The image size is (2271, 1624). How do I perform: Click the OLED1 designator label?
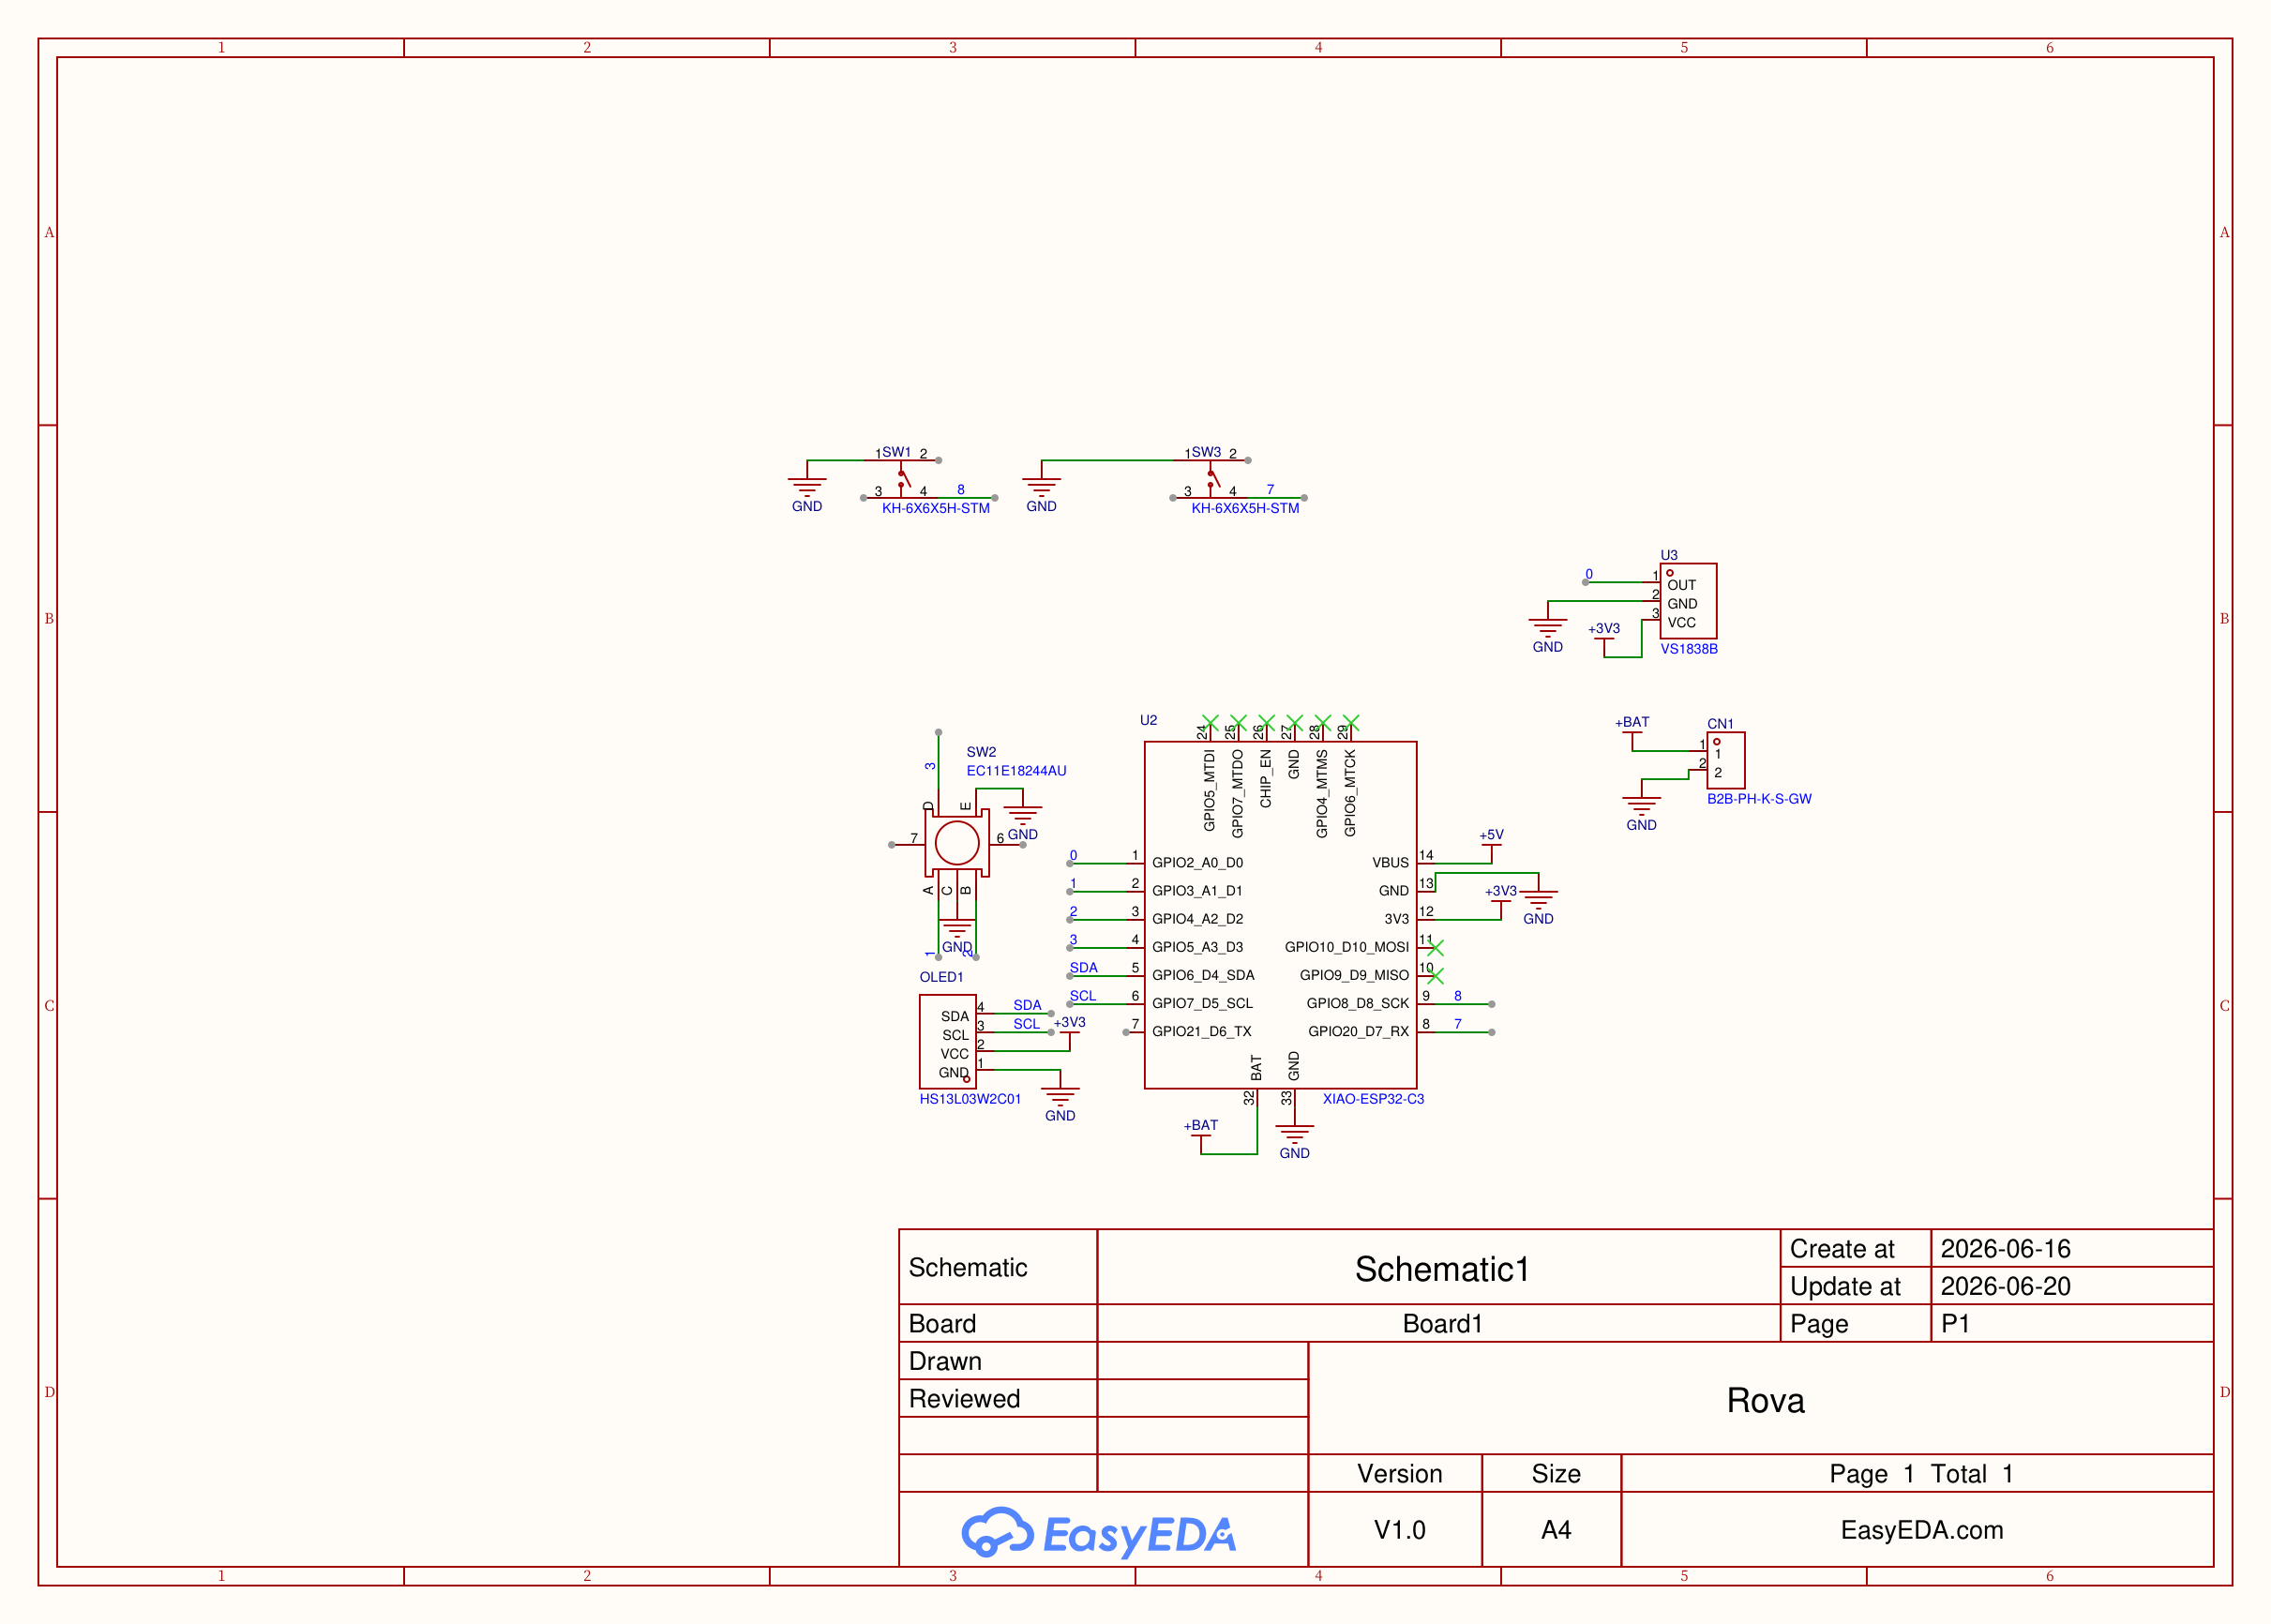tap(940, 976)
